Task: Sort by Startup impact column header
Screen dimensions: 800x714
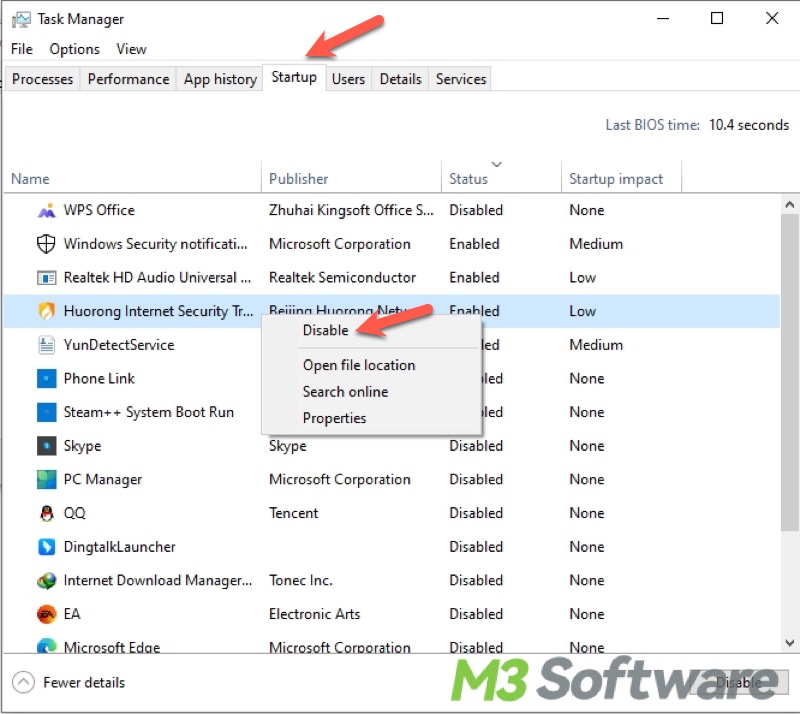Action: (x=616, y=179)
